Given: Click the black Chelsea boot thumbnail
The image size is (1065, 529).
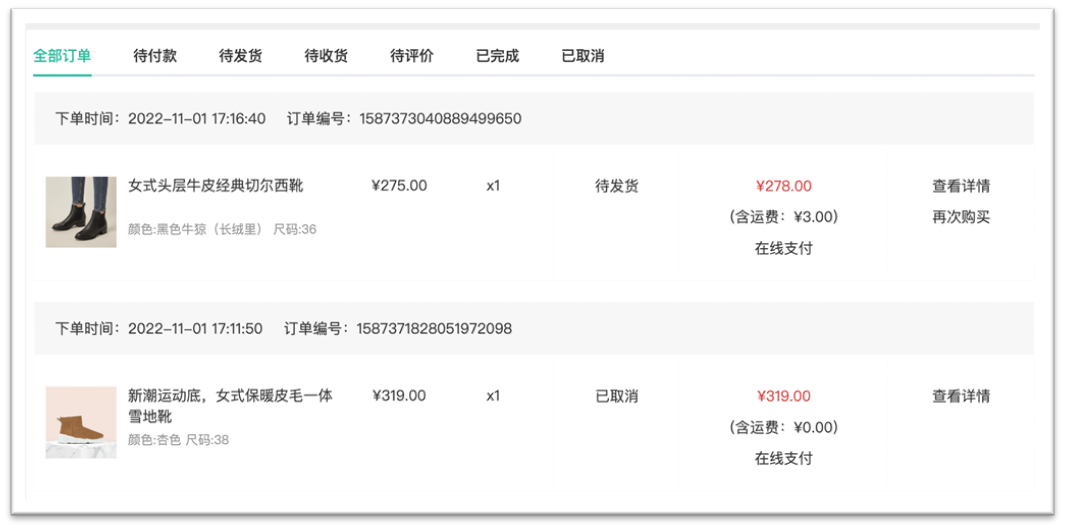Looking at the screenshot, I should (81, 212).
